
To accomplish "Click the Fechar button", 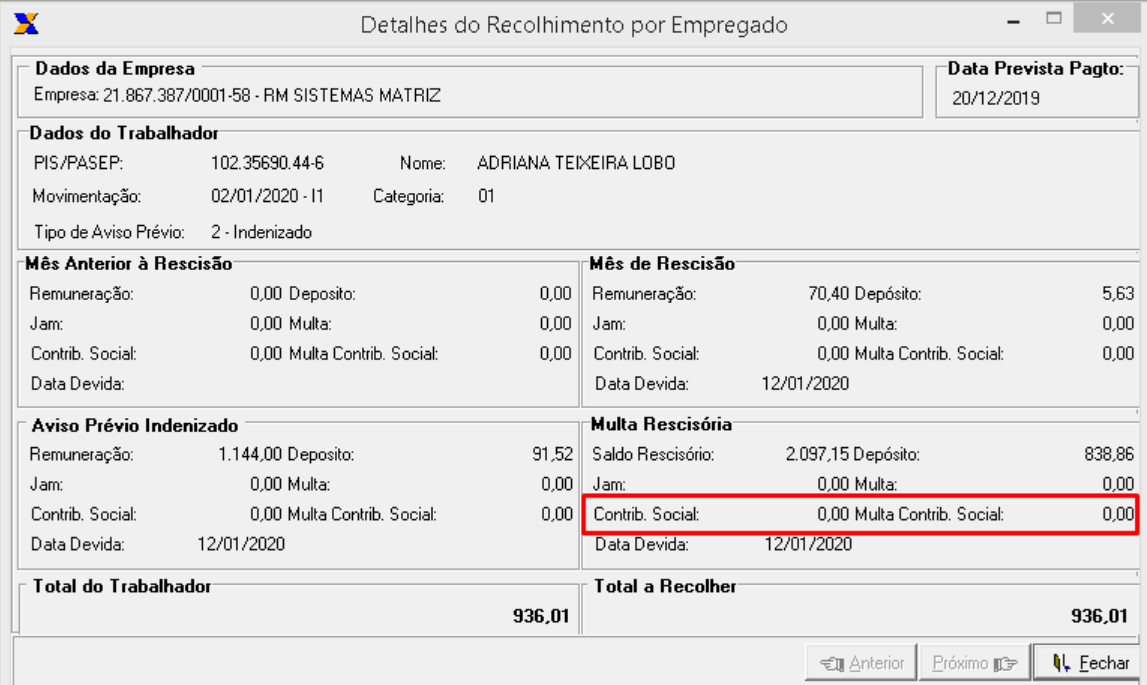I will tap(1087, 663).
